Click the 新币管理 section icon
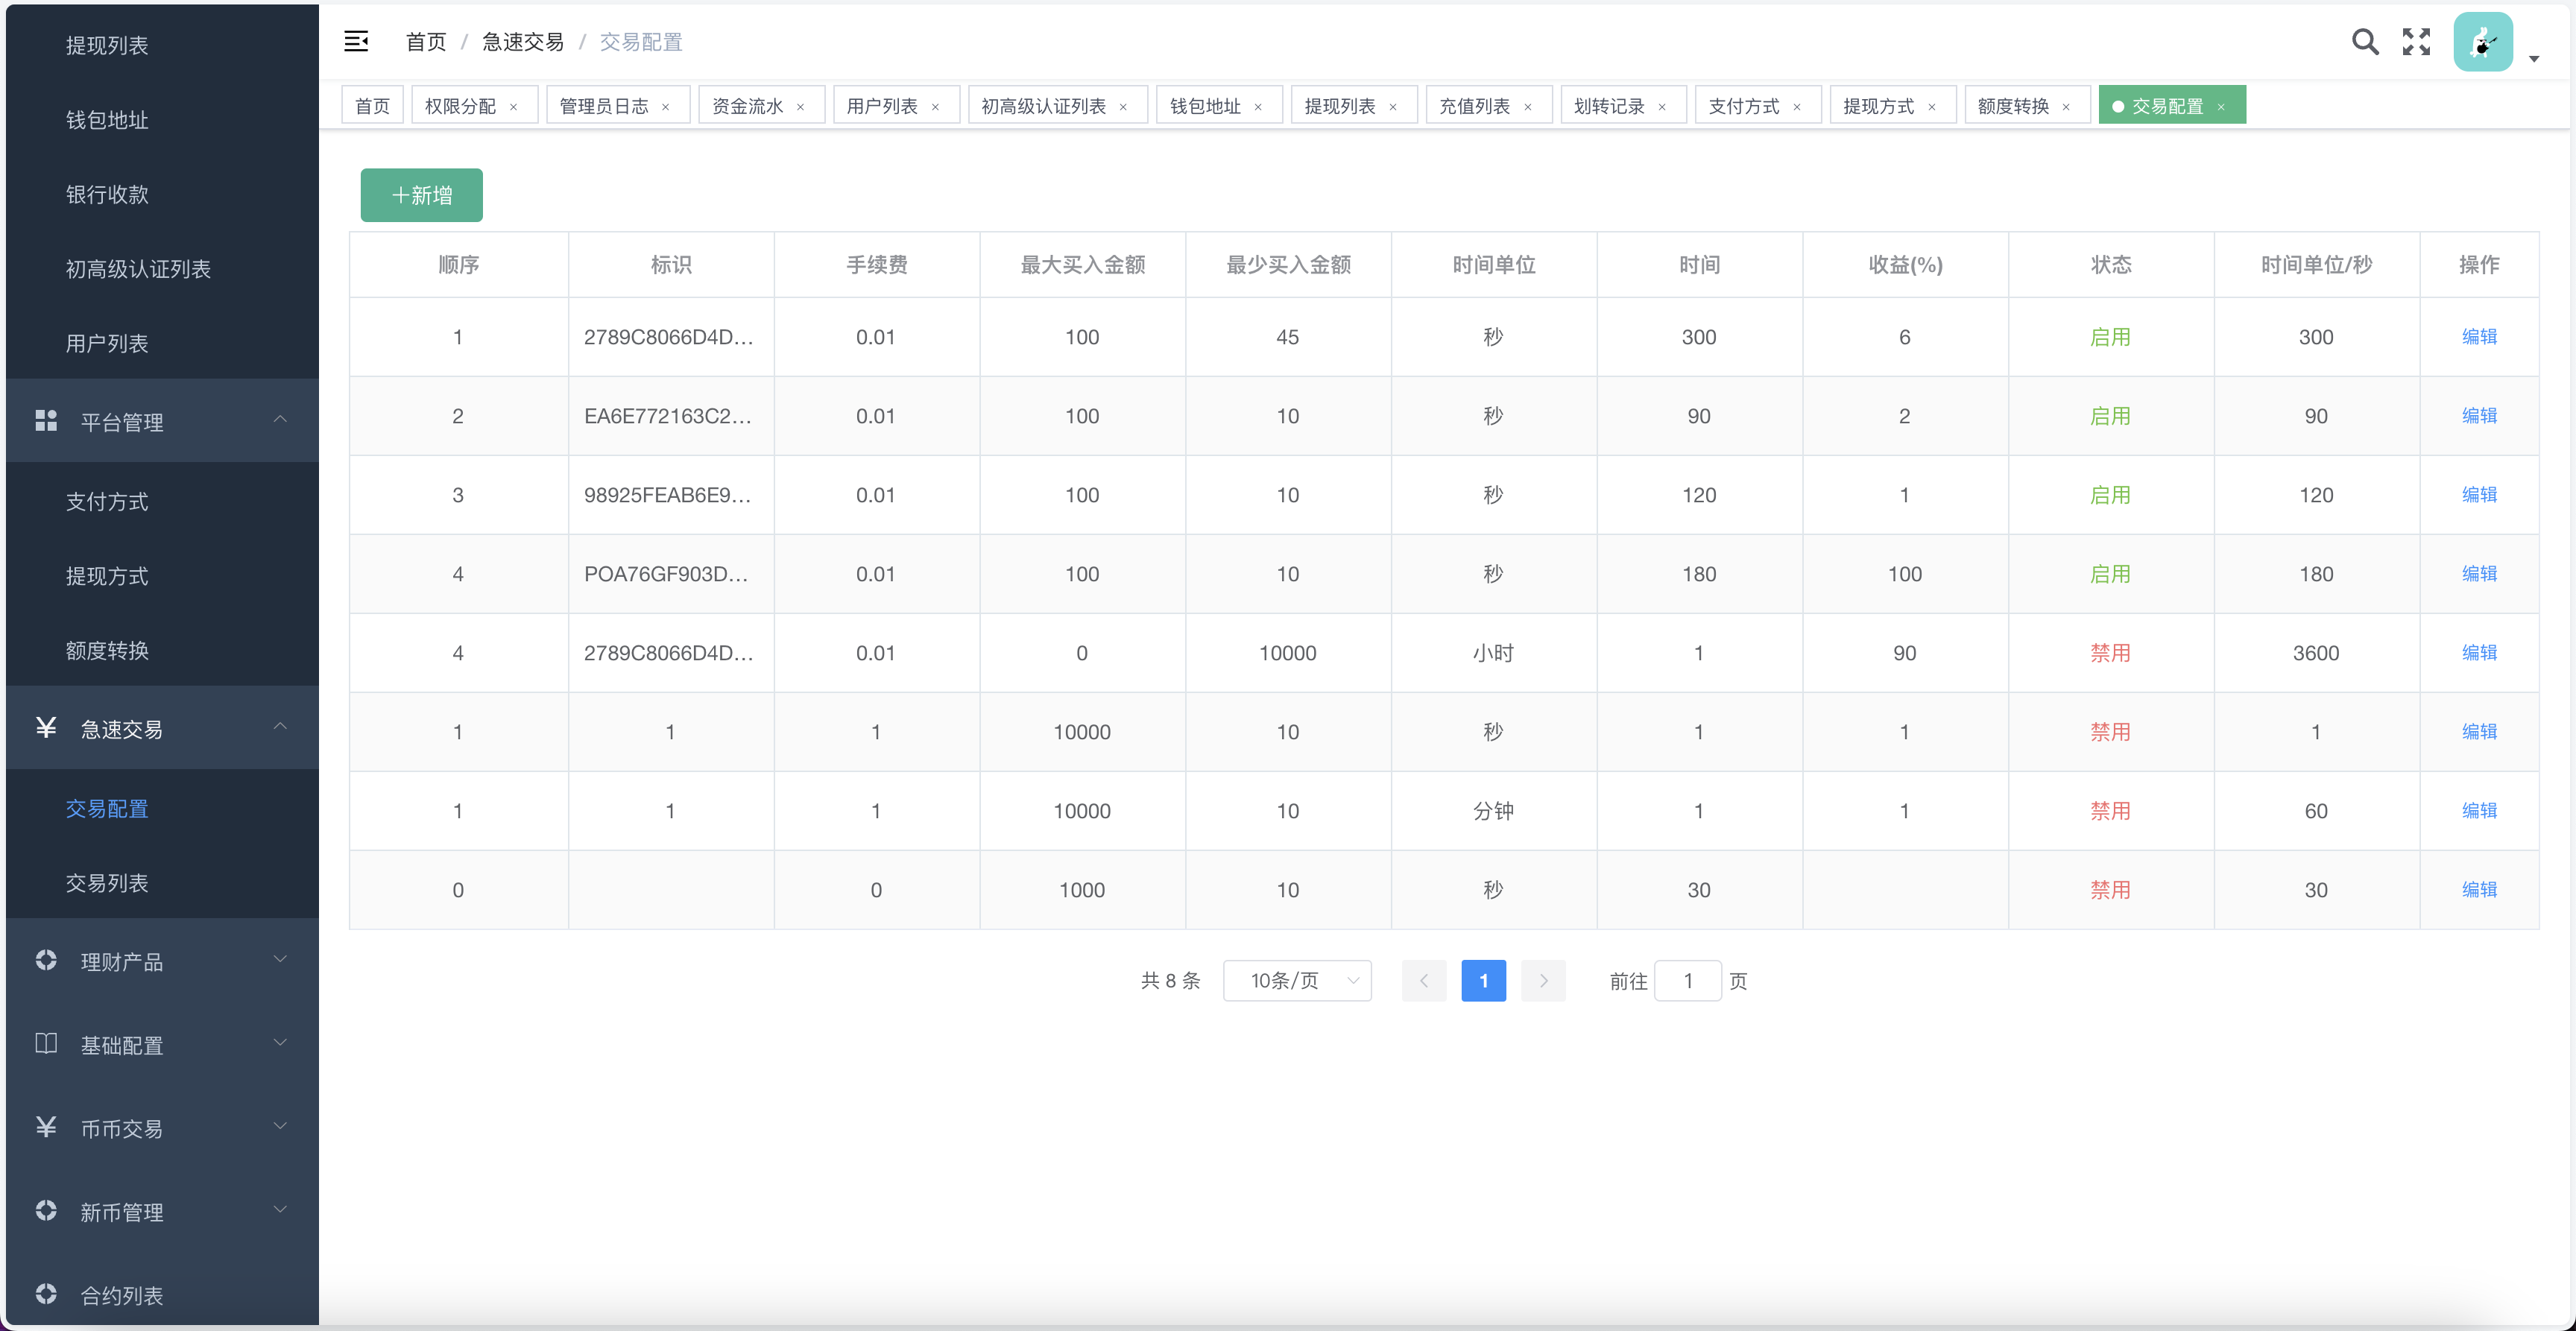 pos(45,1211)
